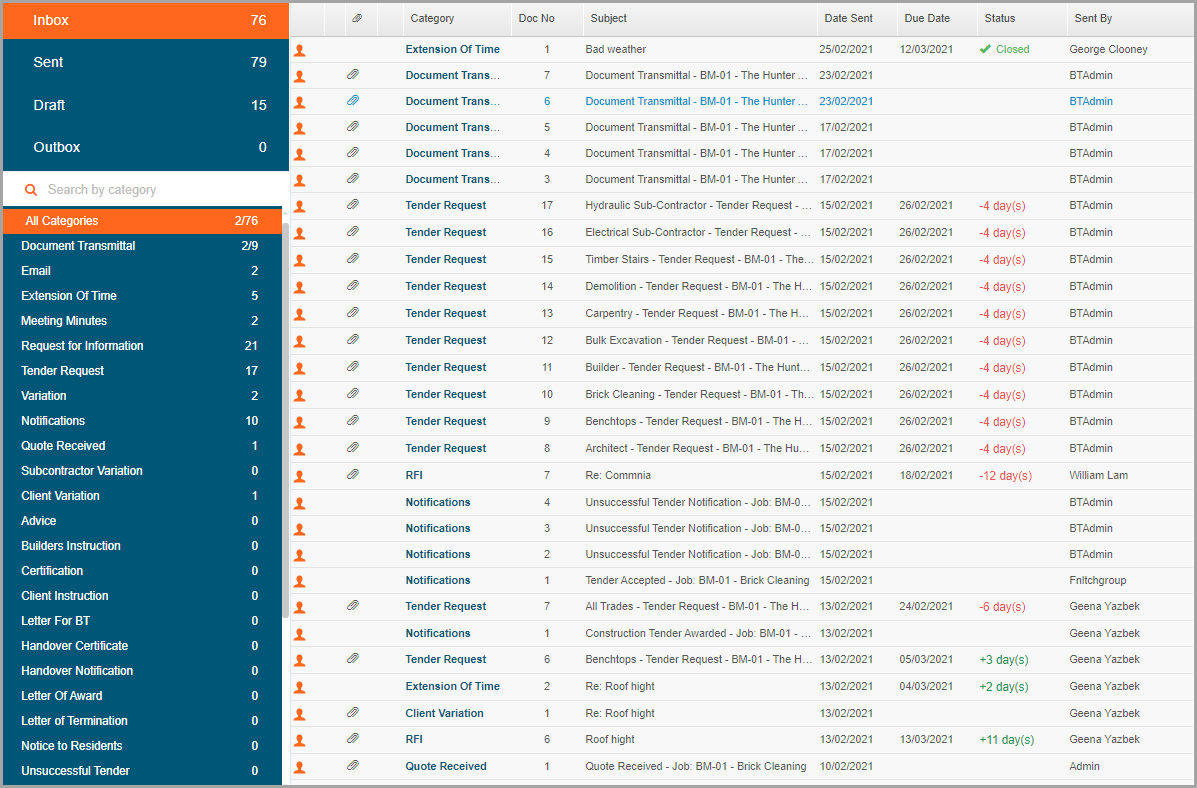Click person icon in Tender Accepted notification row
This screenshot has width=1197, height=788.
(x=299, y=581)
